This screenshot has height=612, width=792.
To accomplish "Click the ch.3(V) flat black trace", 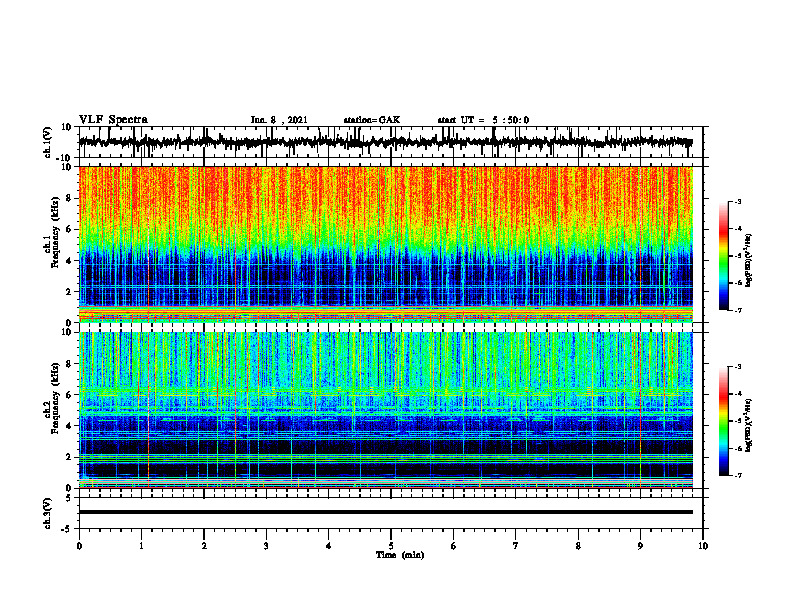I will coord(386,512).
